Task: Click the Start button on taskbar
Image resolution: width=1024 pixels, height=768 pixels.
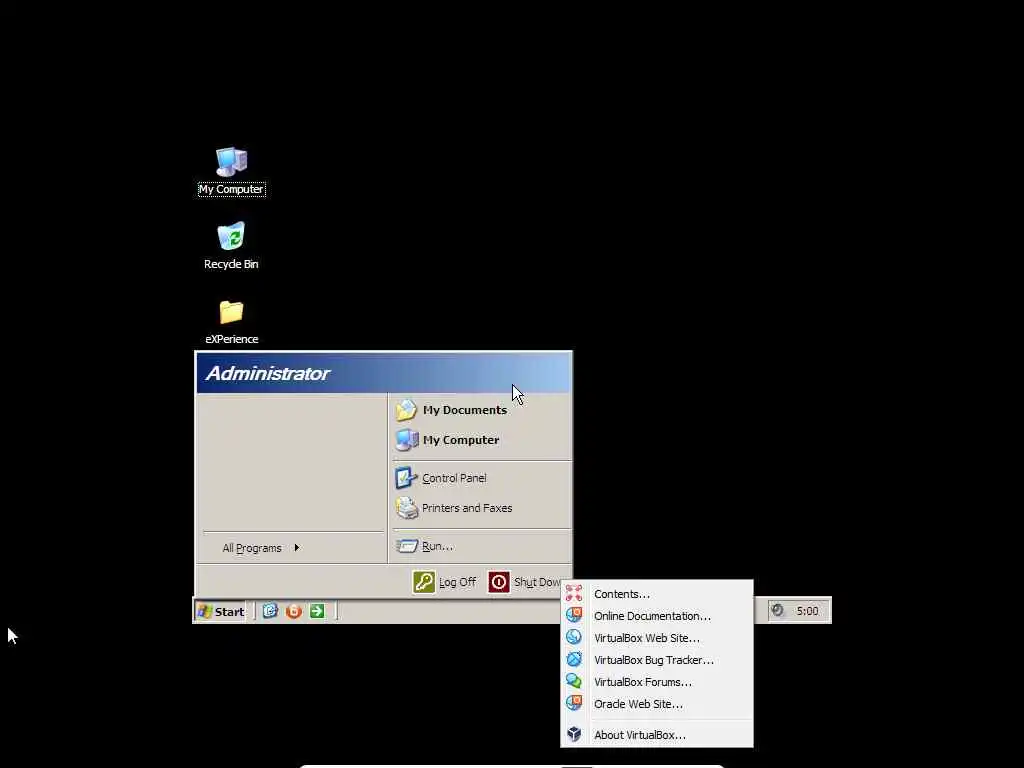Action: point(221,611)
